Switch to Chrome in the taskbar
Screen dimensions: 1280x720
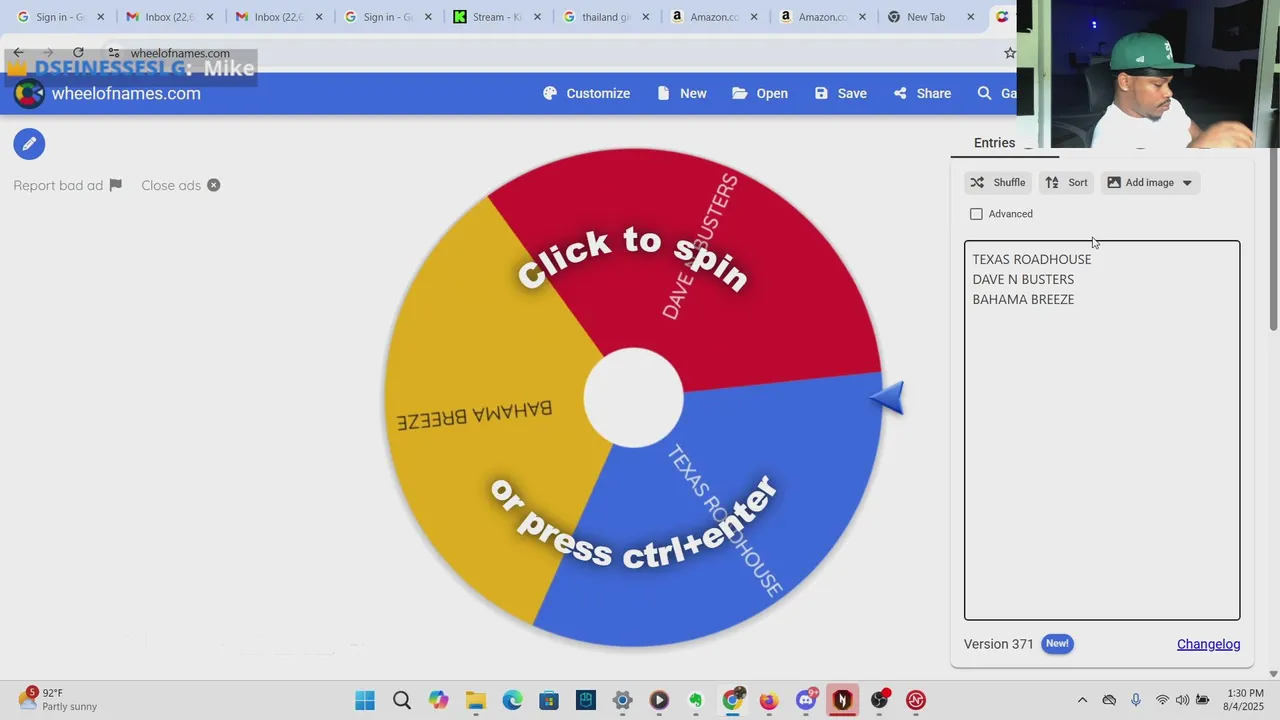pyautogui.click(x=733, y=700)
